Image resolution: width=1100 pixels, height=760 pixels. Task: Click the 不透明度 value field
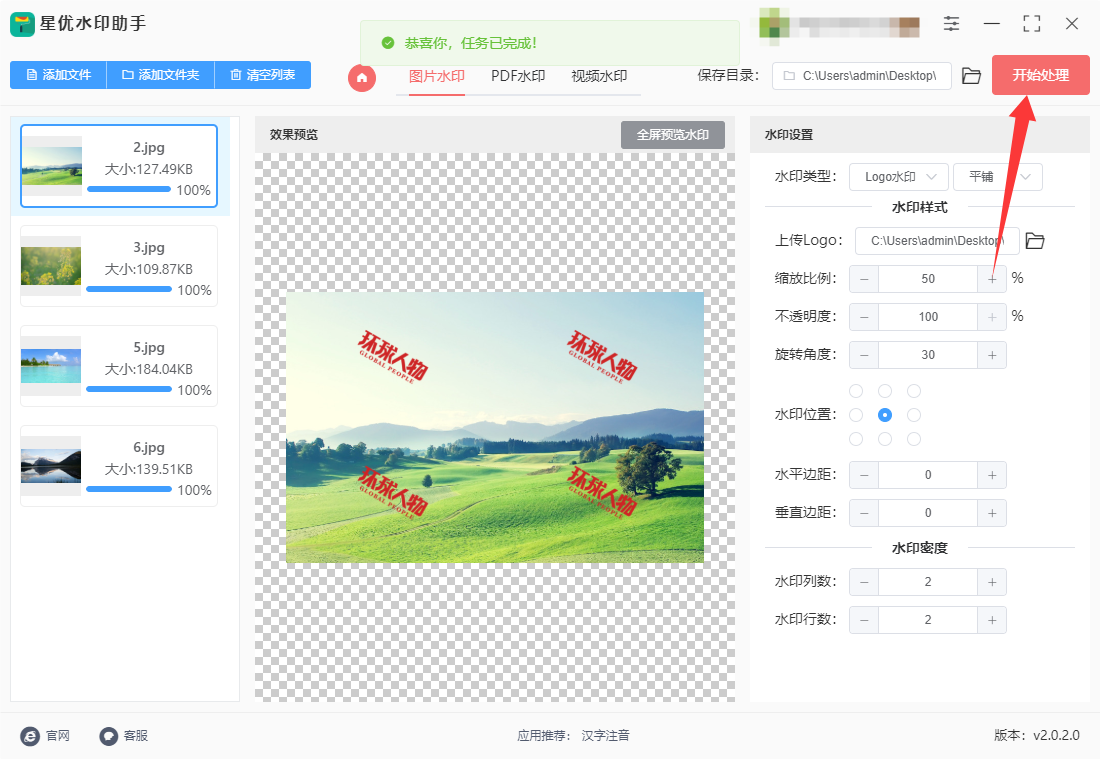click(x=927, y=316)
